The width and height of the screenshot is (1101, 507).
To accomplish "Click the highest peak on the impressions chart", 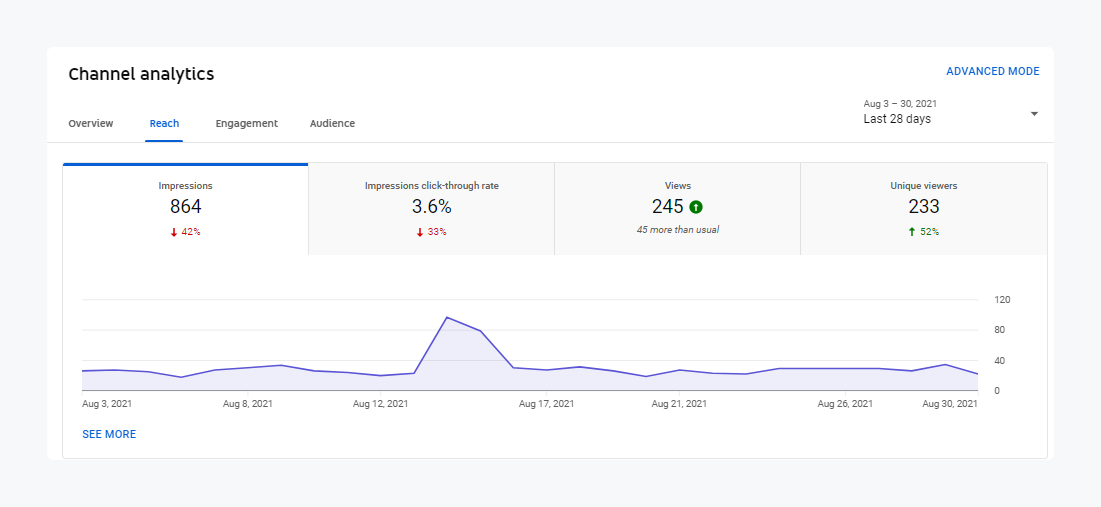I will tap(447, 317).
